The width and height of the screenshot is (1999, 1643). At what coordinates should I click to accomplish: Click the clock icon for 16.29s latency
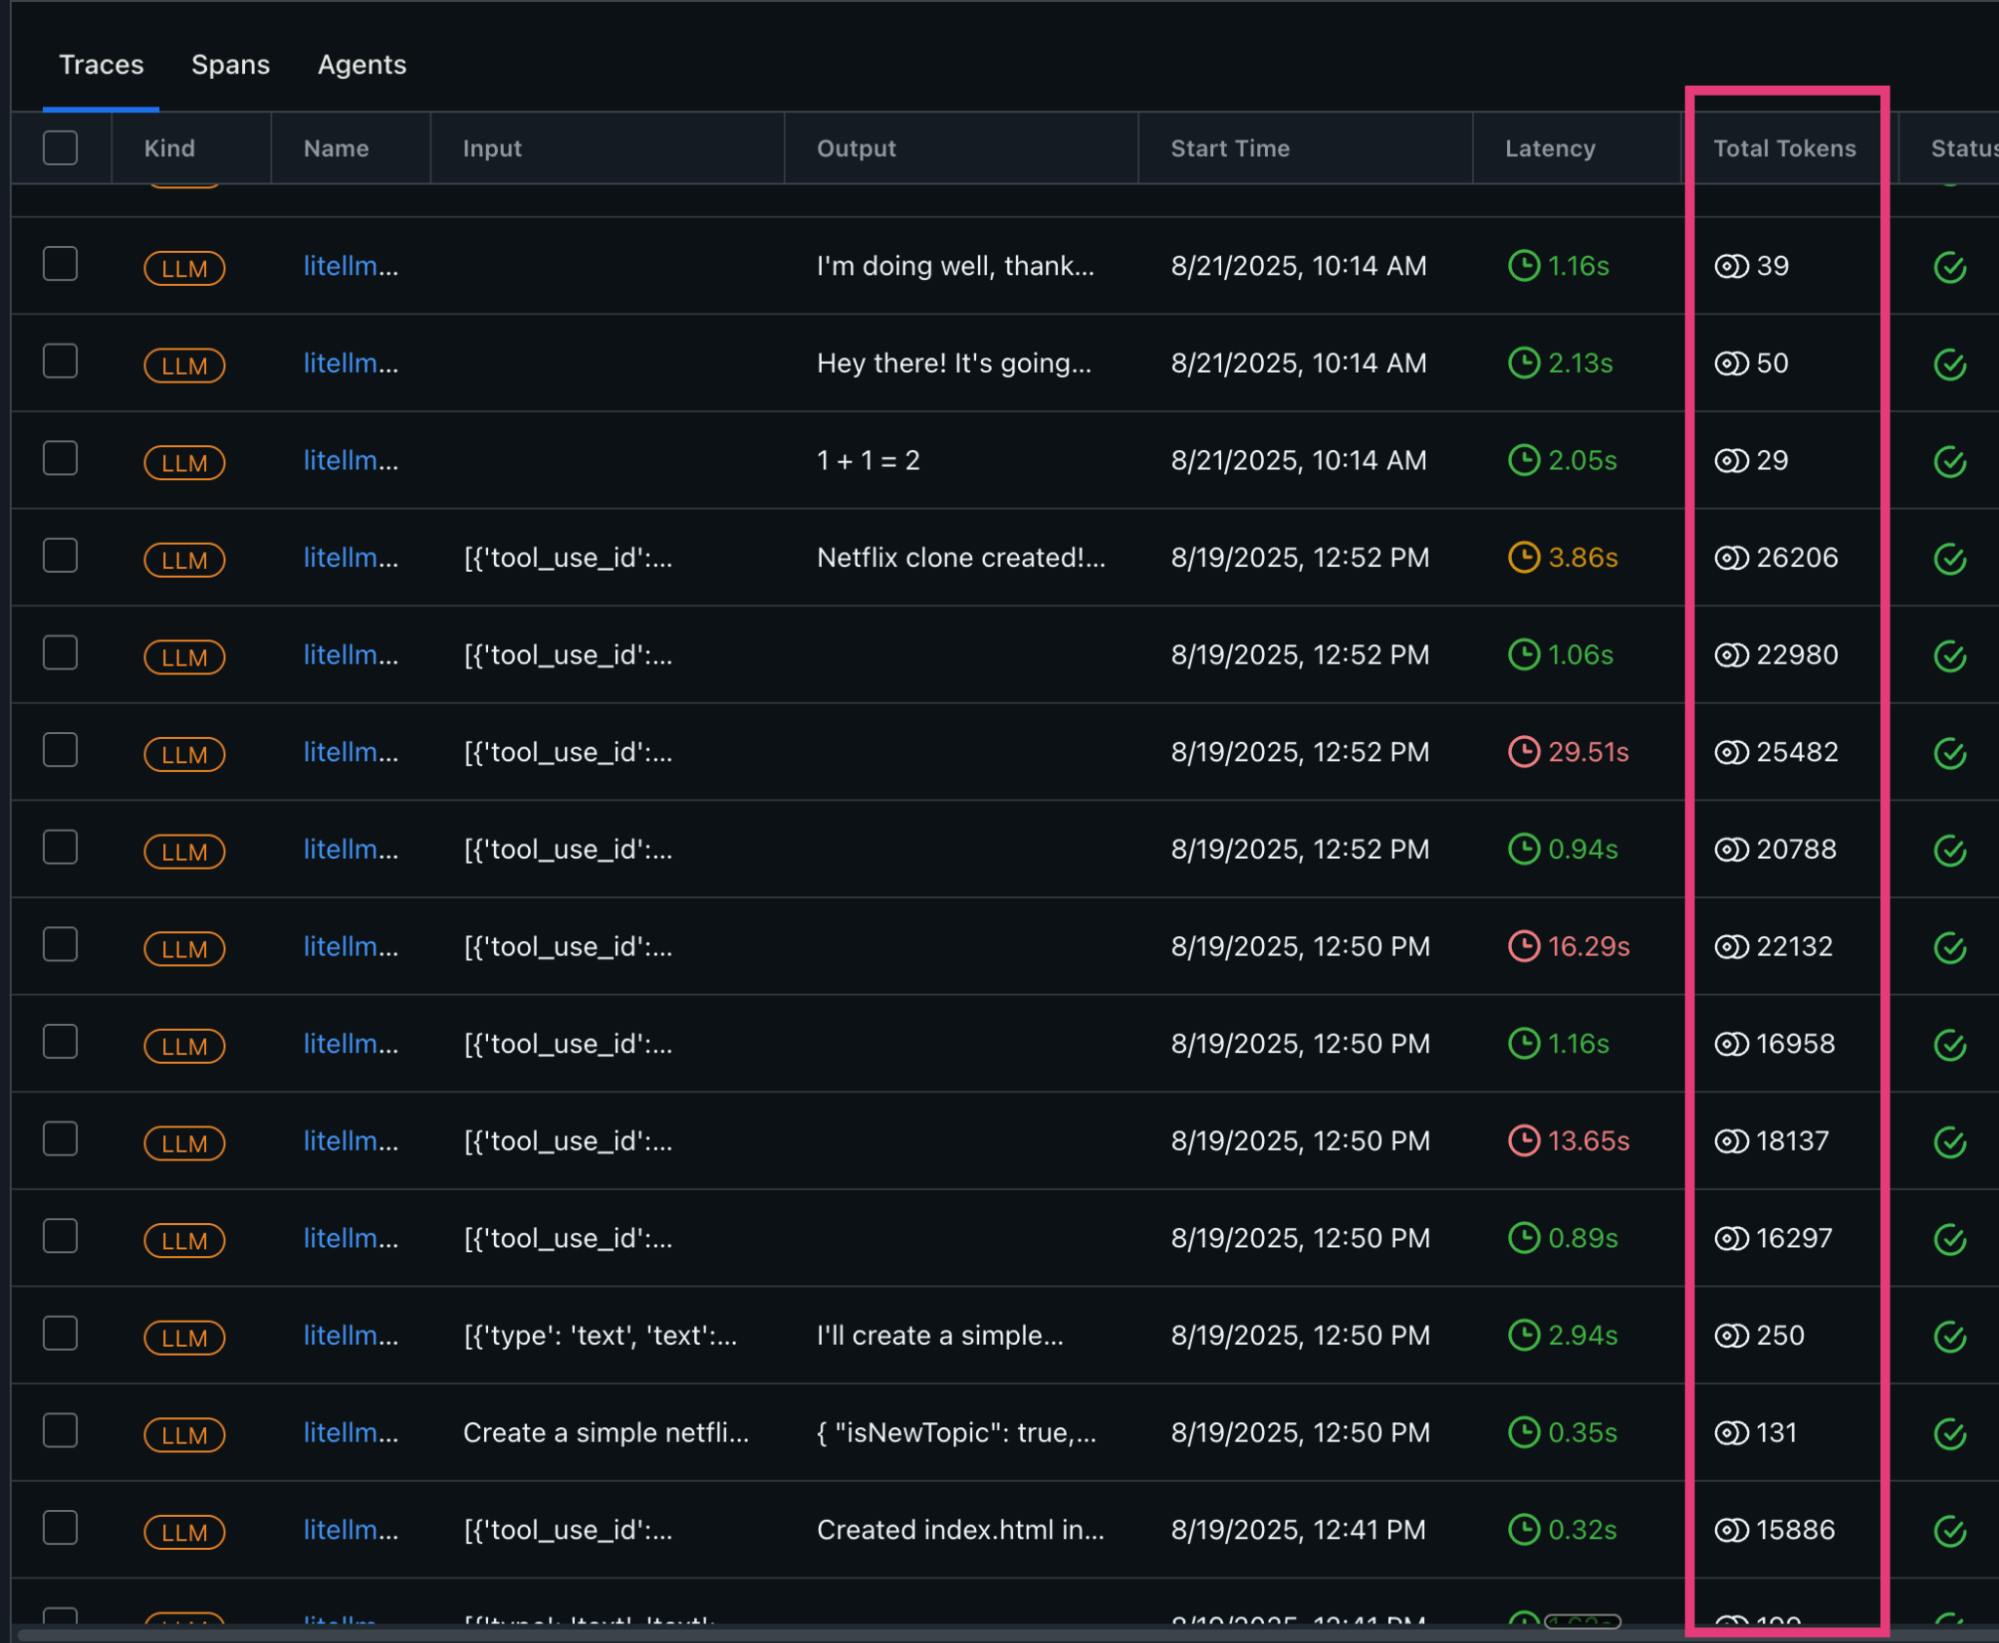(1523, 946)
